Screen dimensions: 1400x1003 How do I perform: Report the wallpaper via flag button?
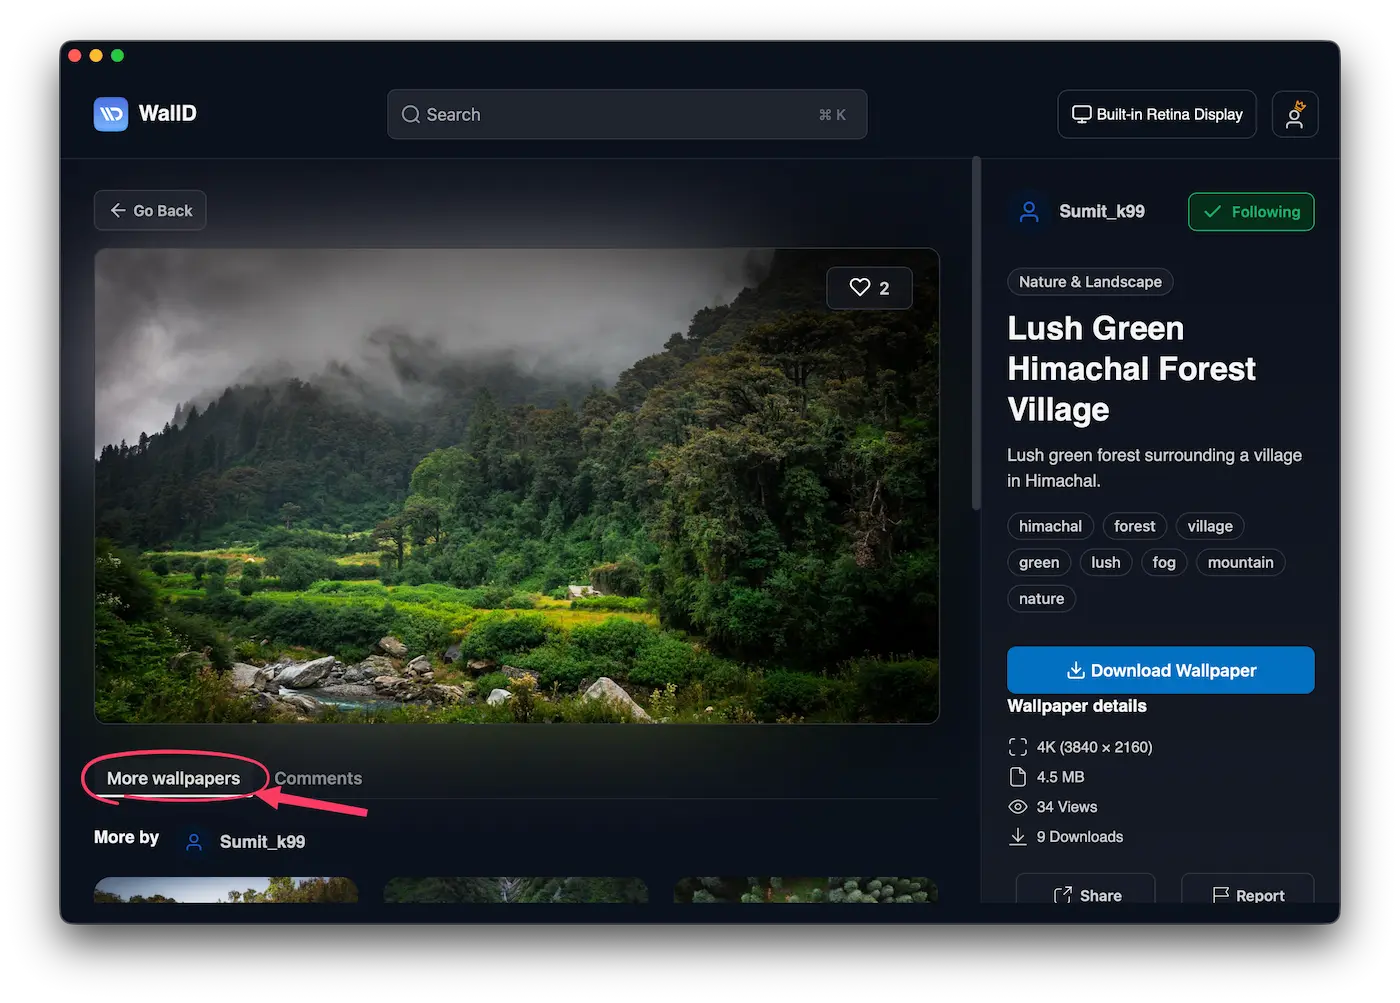1247,893
